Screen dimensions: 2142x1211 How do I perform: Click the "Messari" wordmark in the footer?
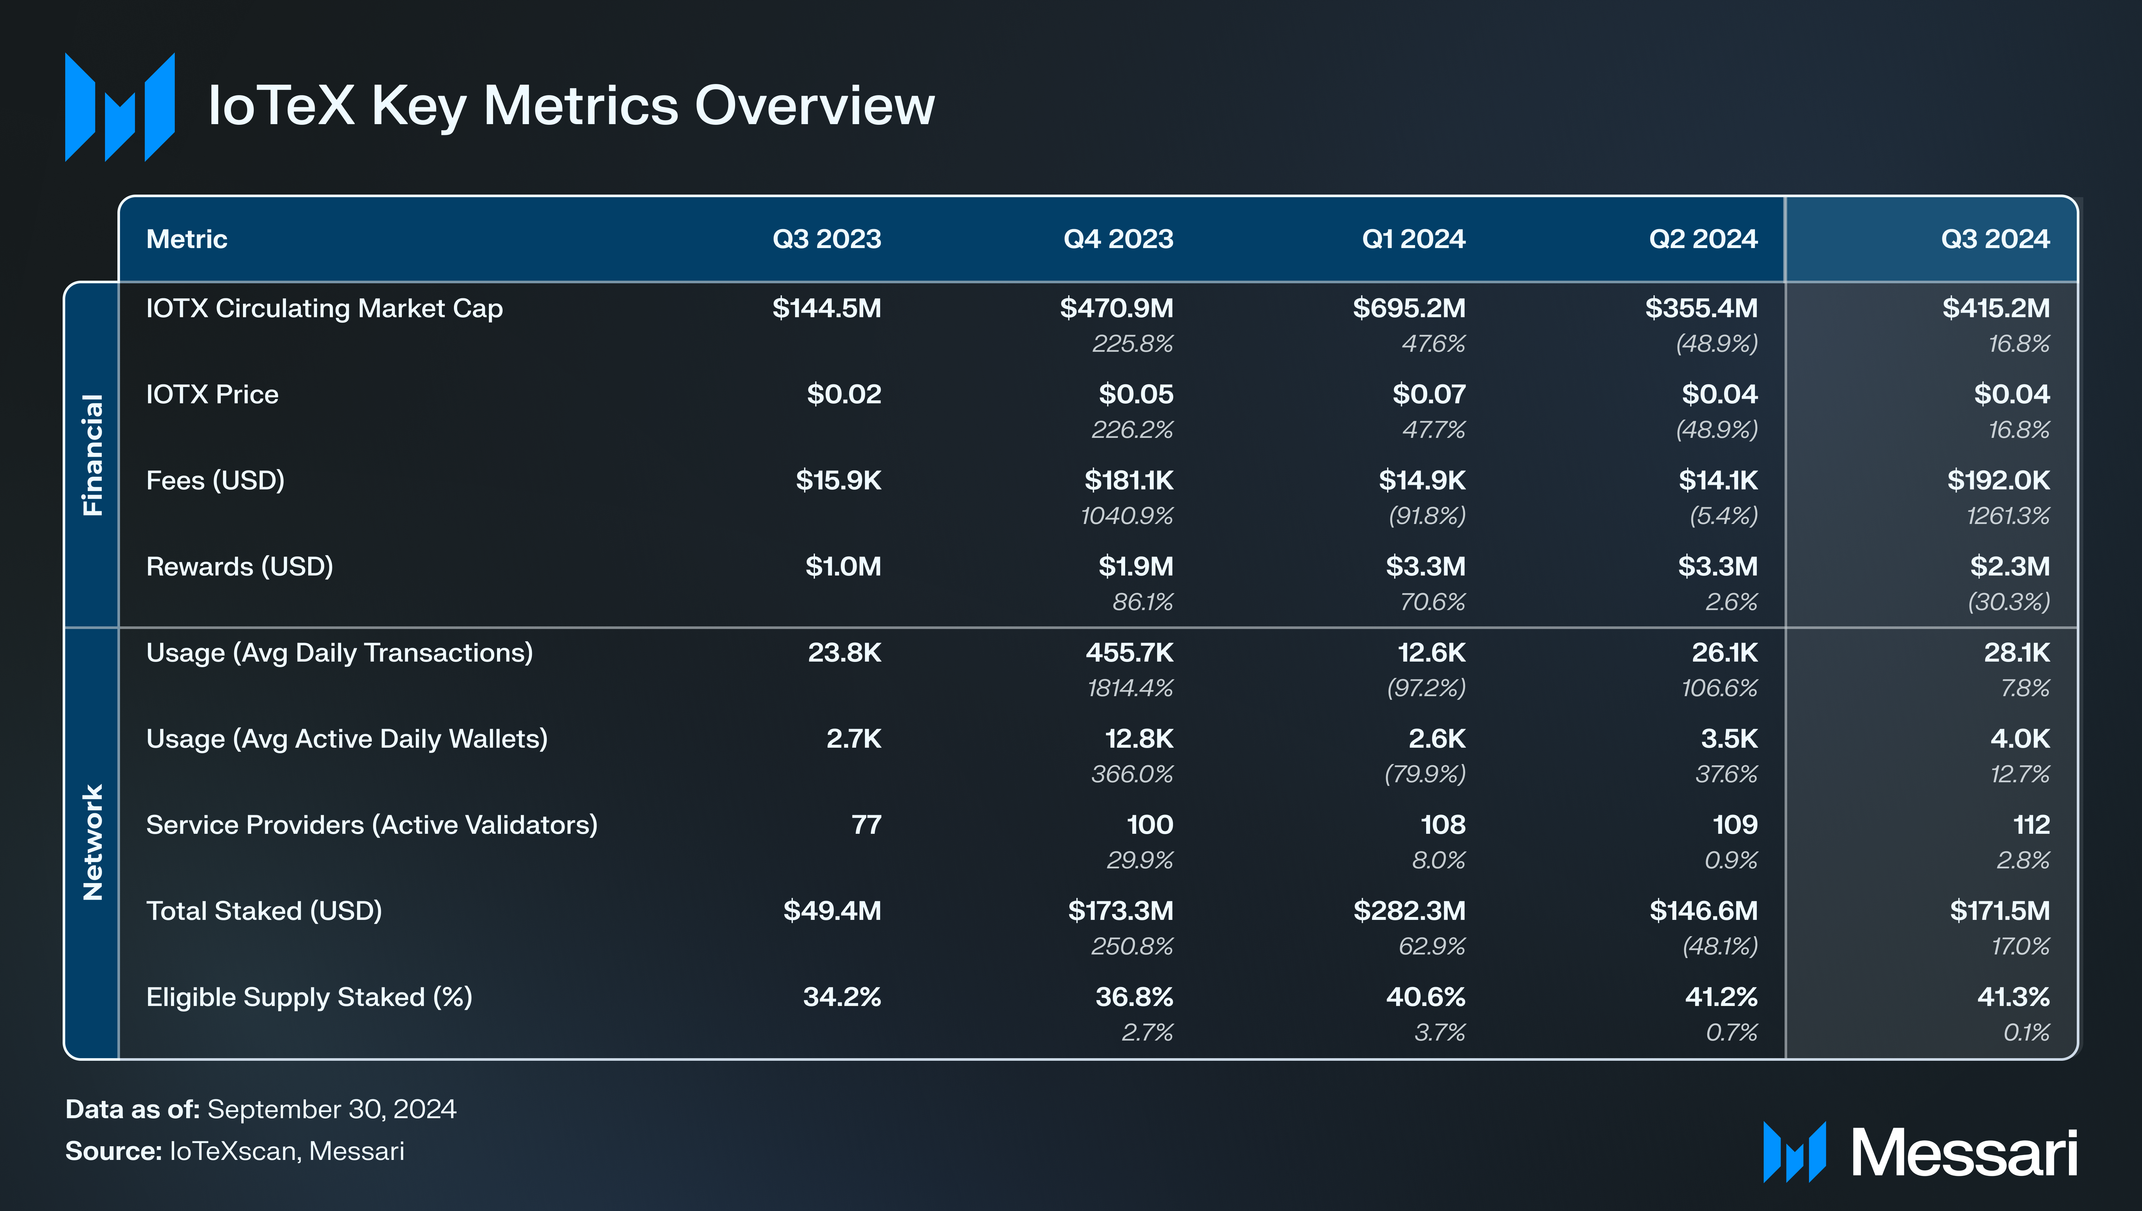point(1964,1153)
